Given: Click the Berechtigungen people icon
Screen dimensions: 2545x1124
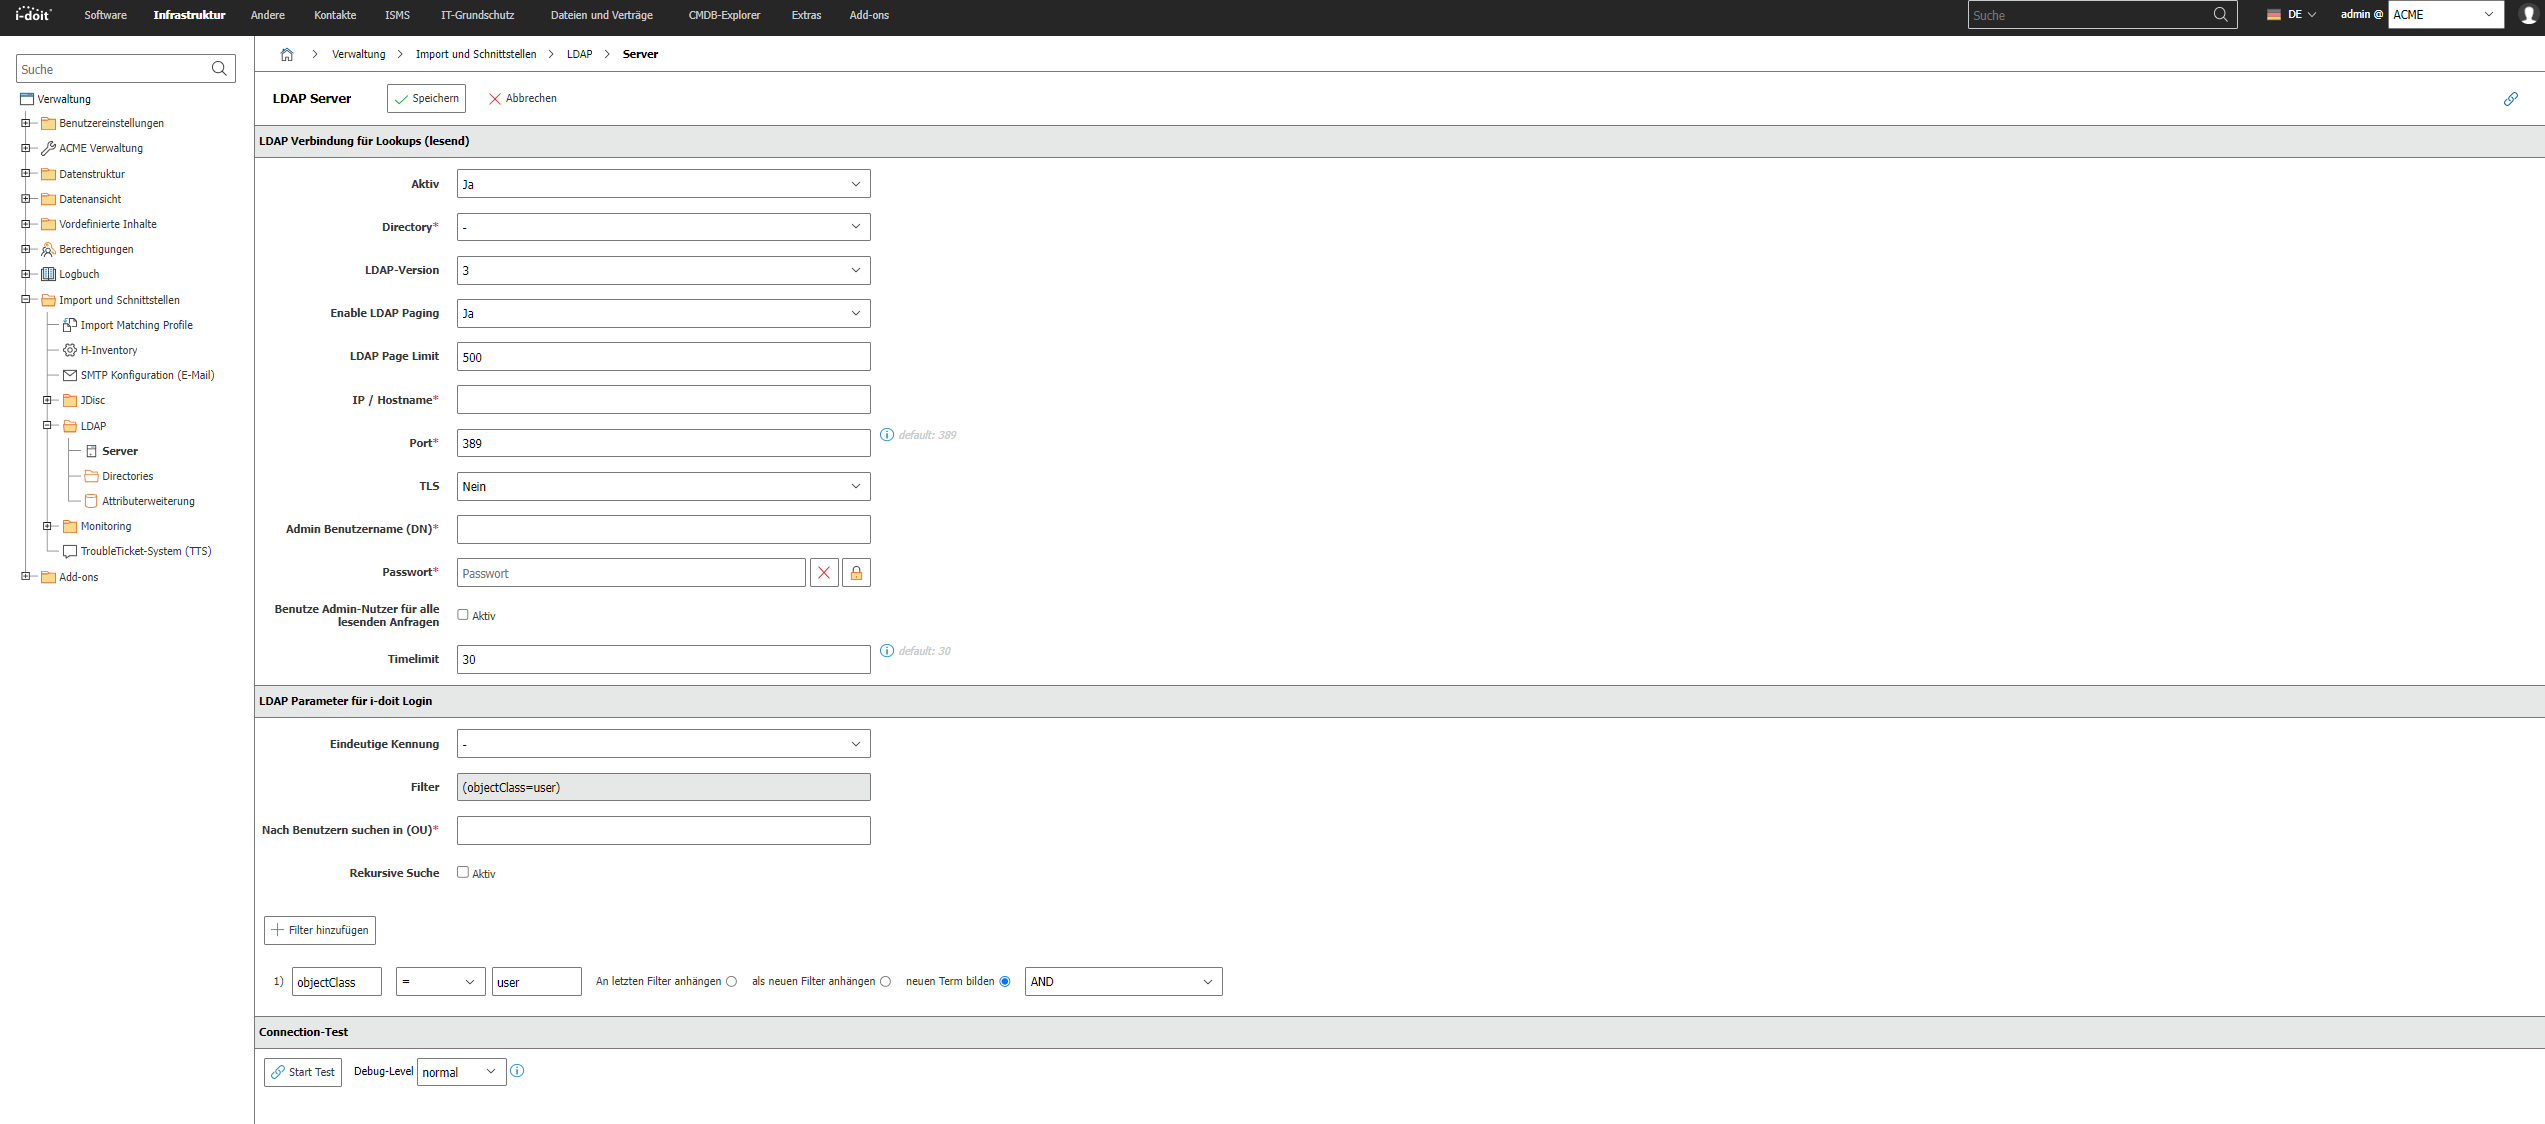Looking at the screenshot, I should click(48, 249).
